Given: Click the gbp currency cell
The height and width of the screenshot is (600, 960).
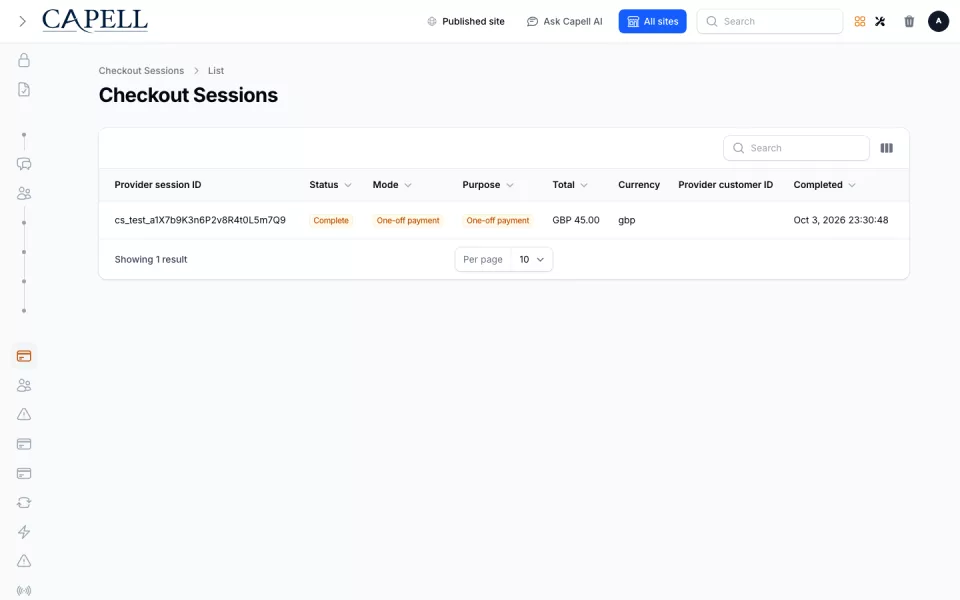Looking at the screenshot, I should [626, 220].
